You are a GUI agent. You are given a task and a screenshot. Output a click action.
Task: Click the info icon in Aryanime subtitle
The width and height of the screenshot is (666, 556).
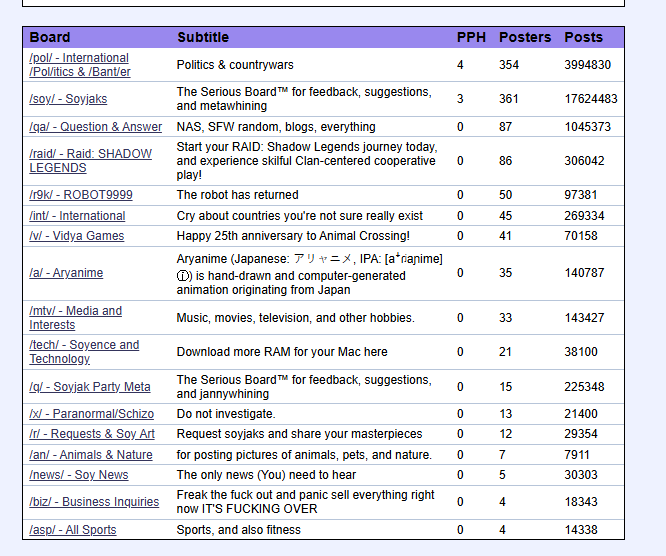click(x=182, y=277)
